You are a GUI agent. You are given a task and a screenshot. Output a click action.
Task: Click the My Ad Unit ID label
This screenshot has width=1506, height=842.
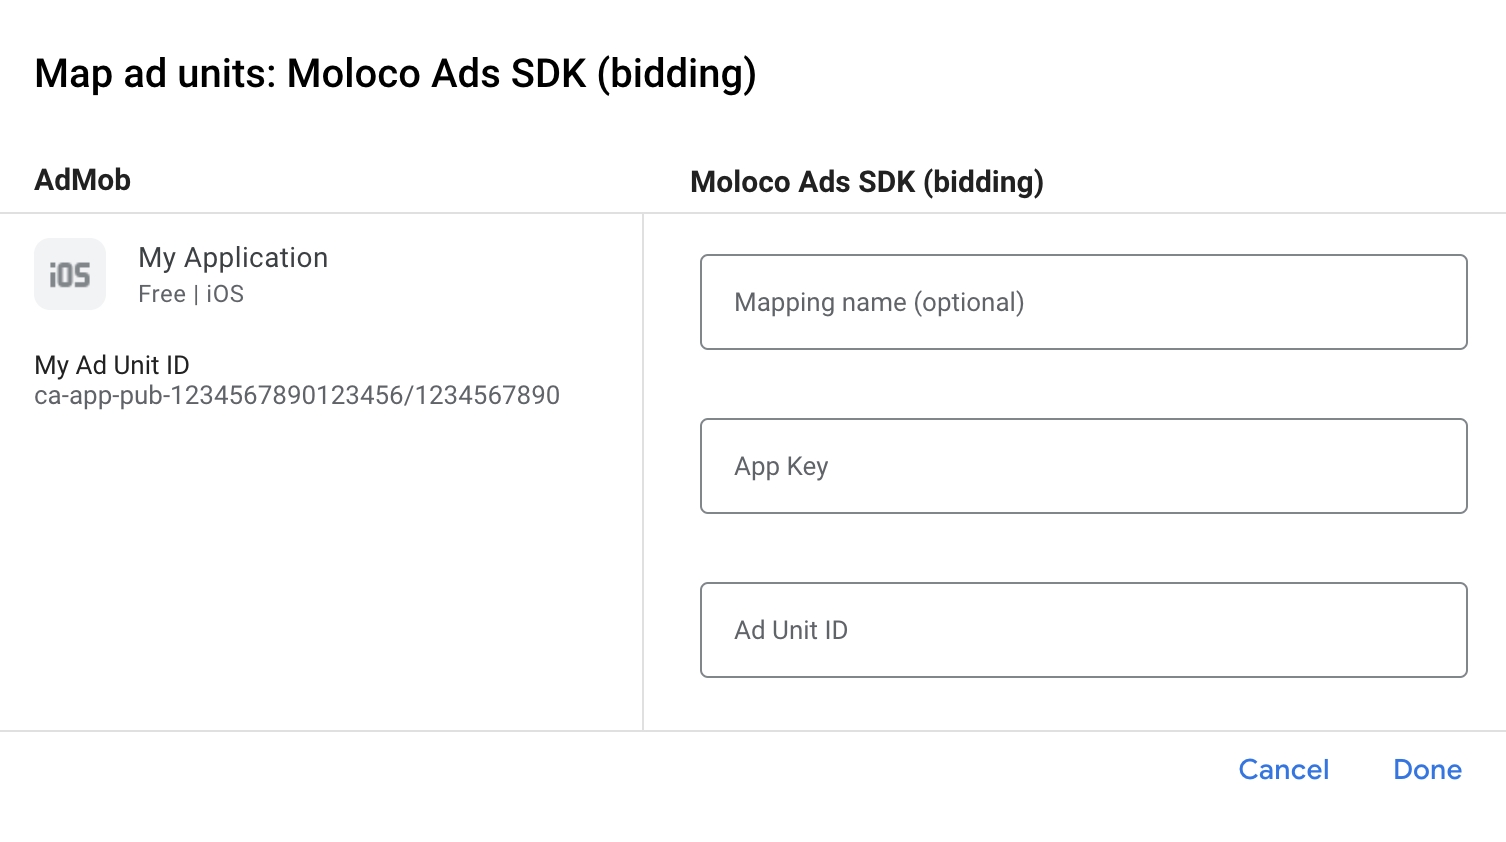[x=112, y=365]
